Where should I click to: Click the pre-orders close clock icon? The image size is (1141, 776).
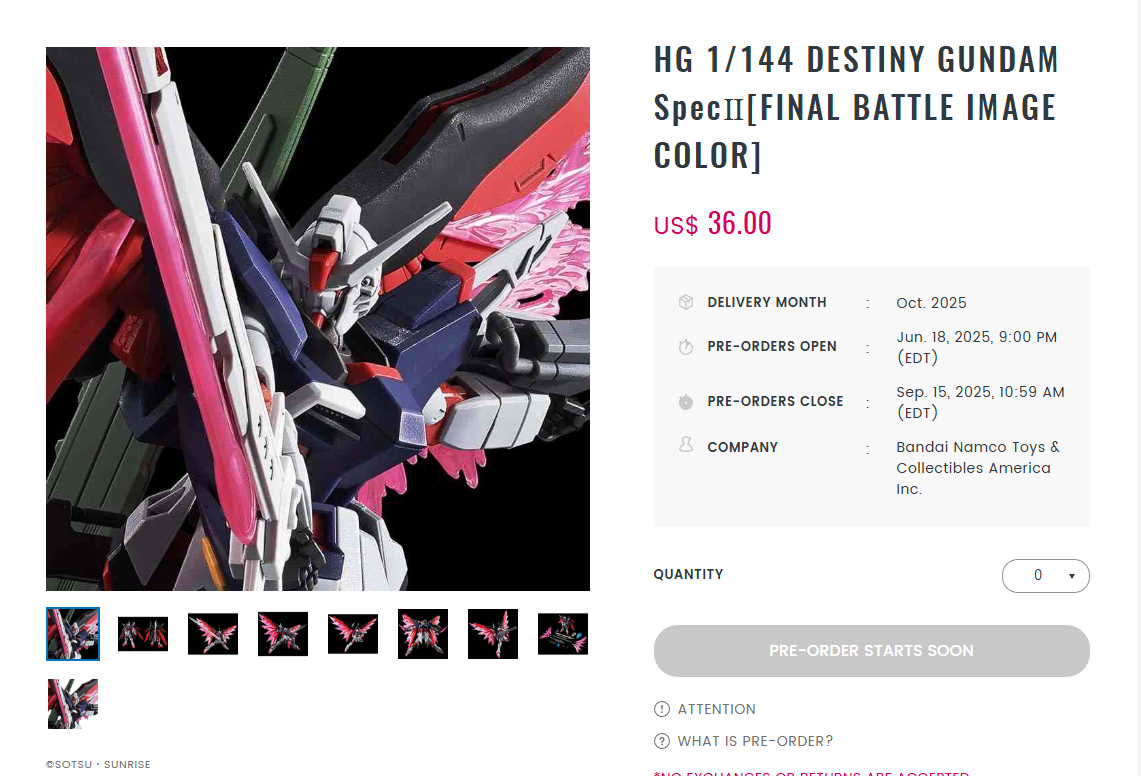point(685,401)
